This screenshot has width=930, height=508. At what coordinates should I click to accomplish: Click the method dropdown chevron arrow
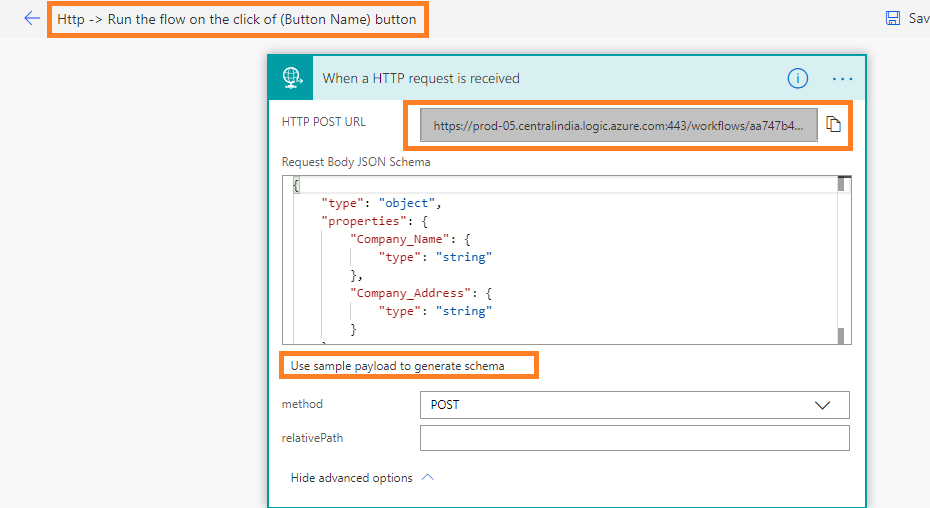pyautogui.click(x=822, y=405)
